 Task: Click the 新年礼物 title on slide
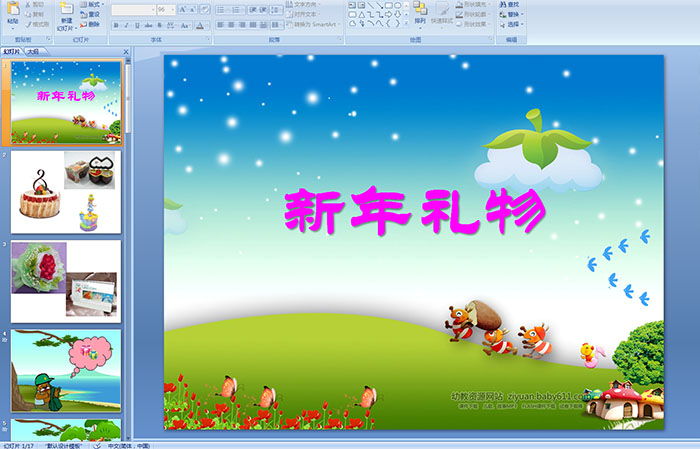tap(415, 210)
